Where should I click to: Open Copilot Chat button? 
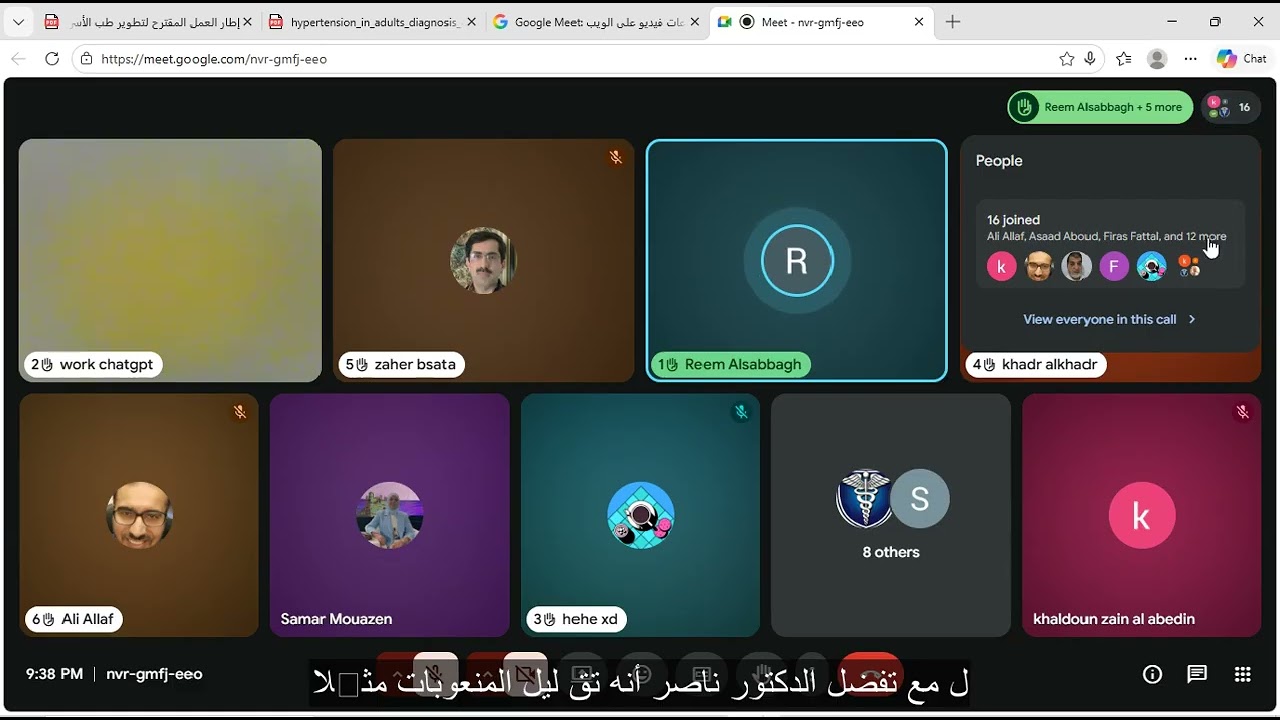coord(1242,59)
